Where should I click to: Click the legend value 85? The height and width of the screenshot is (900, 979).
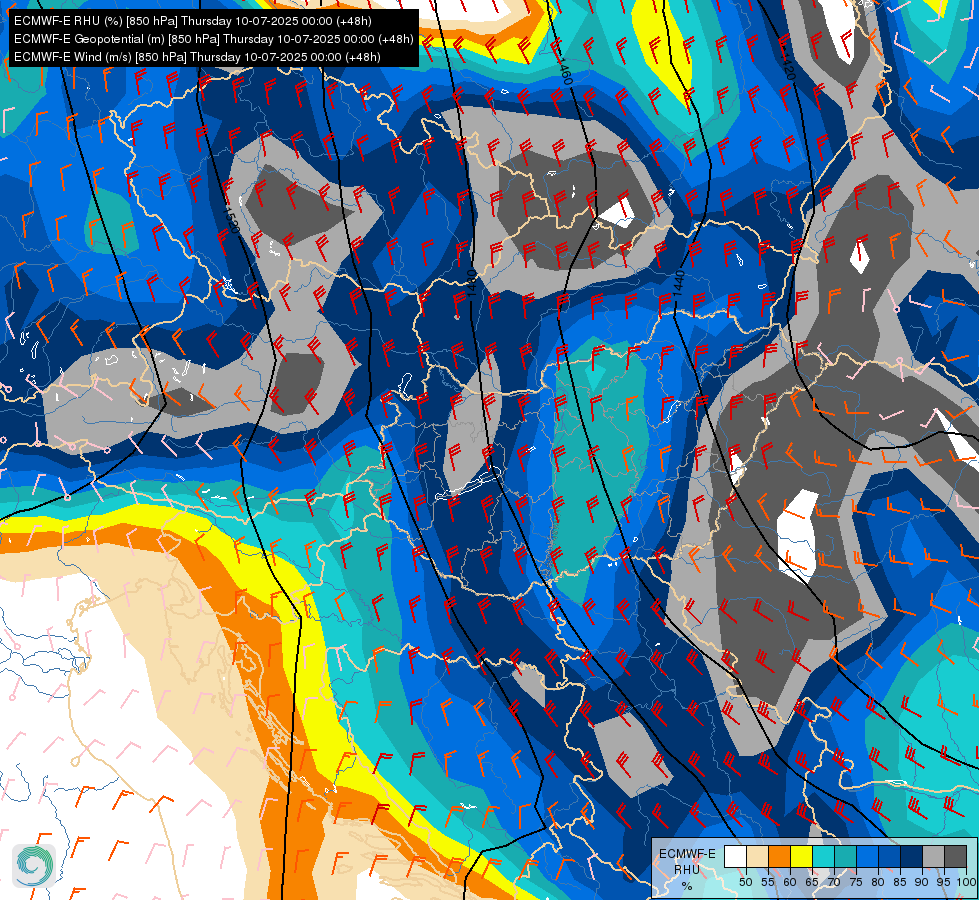[x=900, y=882]
